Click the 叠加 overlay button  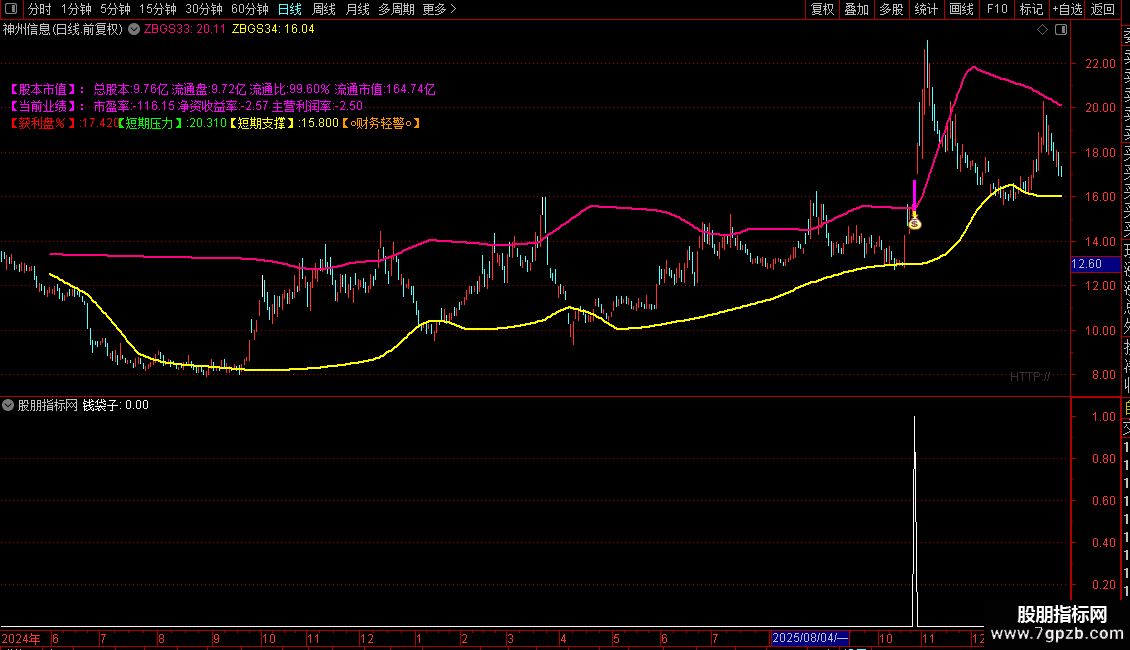pos(856,9)
